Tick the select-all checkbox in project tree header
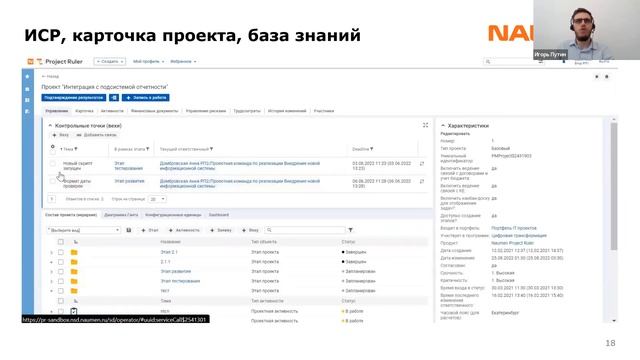 (x=61, y=242)
